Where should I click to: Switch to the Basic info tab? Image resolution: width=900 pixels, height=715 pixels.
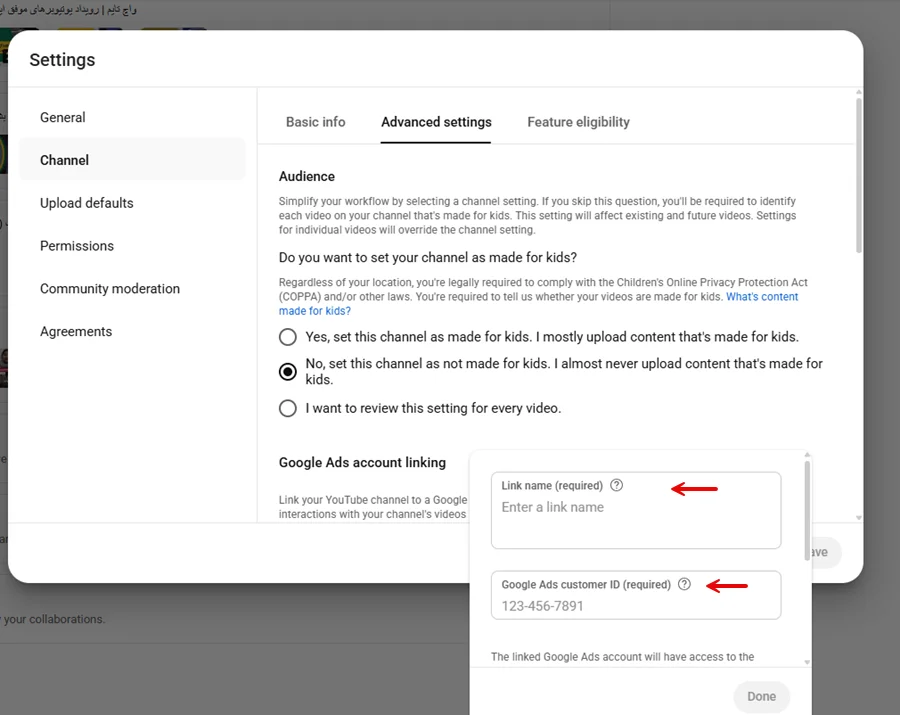(x=315, y=122)
